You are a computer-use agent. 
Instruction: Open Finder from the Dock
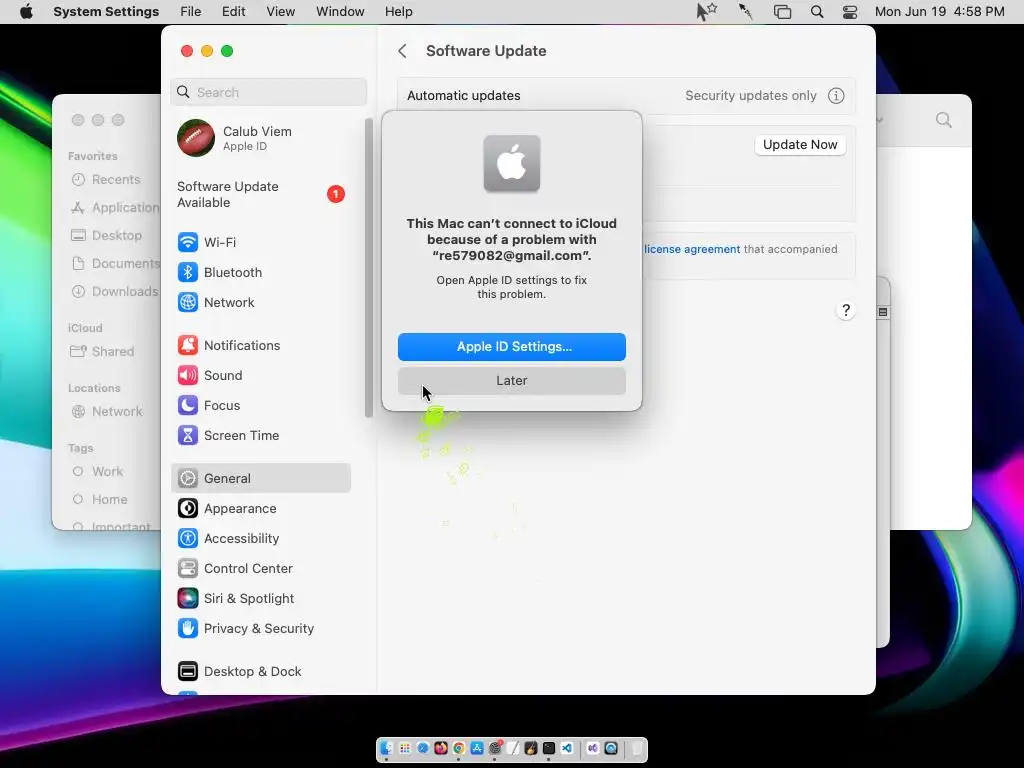point(387,748)
